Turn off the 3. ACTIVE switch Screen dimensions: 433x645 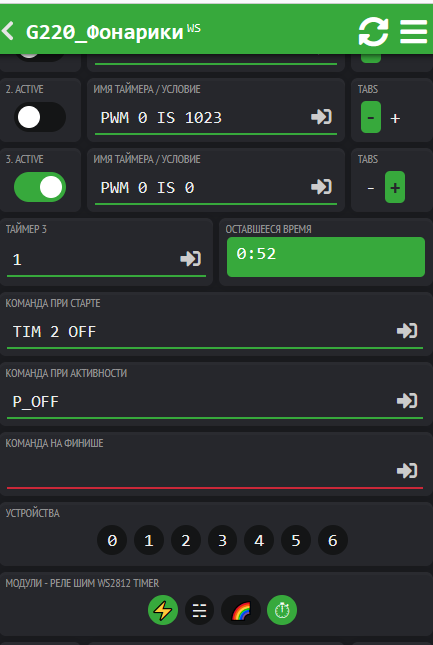coord(40,187)
